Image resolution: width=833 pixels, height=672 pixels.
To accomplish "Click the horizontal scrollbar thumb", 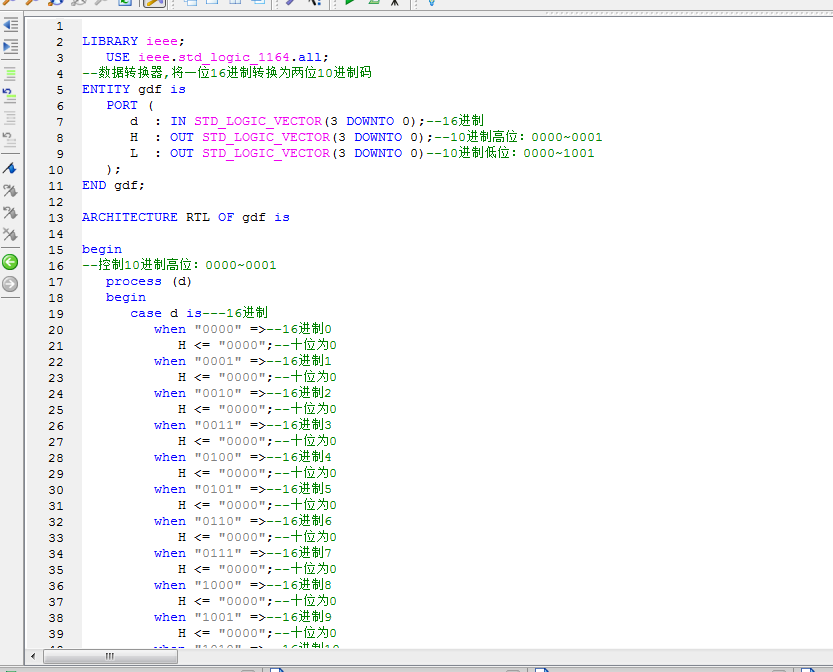I will (110, 656).
